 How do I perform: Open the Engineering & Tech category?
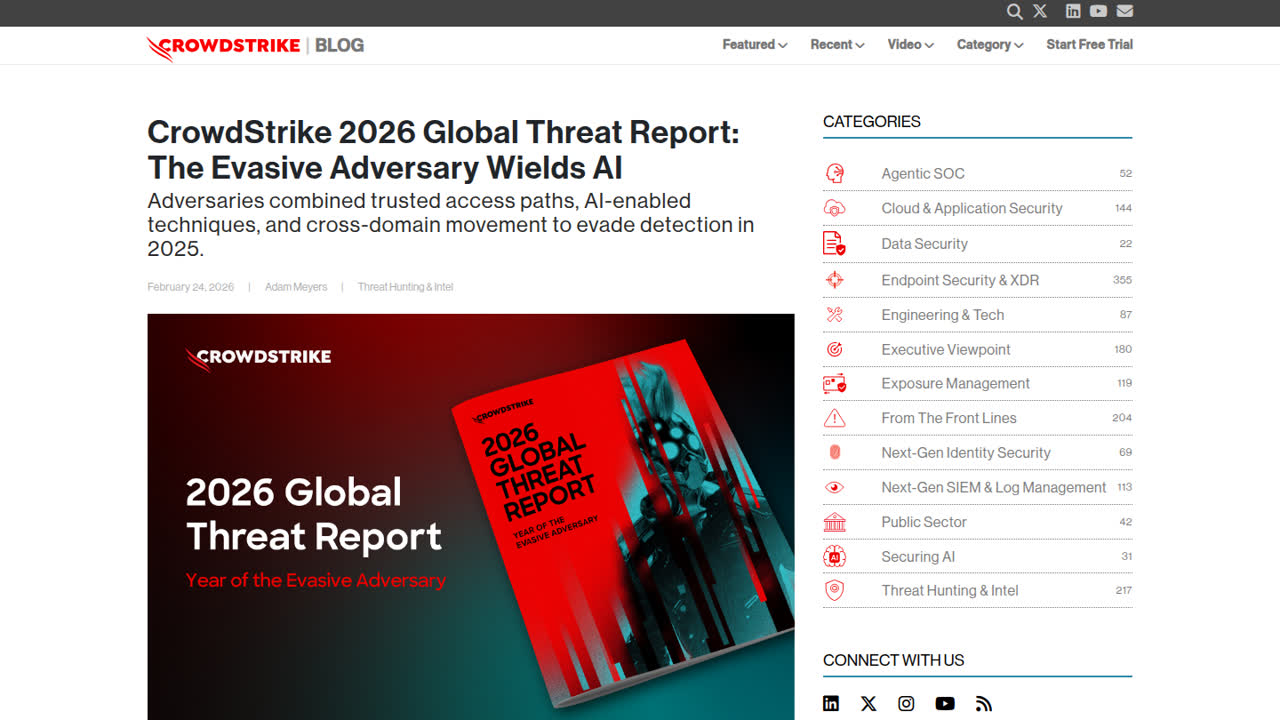pyautogui.click(x=942, y=315)
